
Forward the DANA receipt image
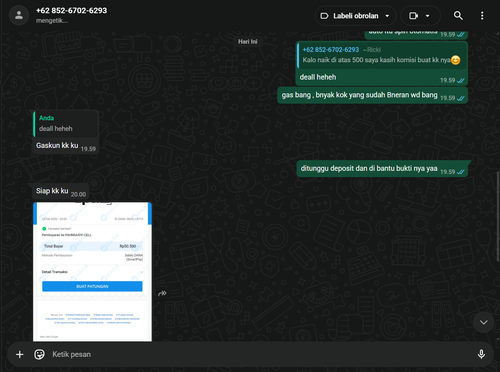point(162,293)
